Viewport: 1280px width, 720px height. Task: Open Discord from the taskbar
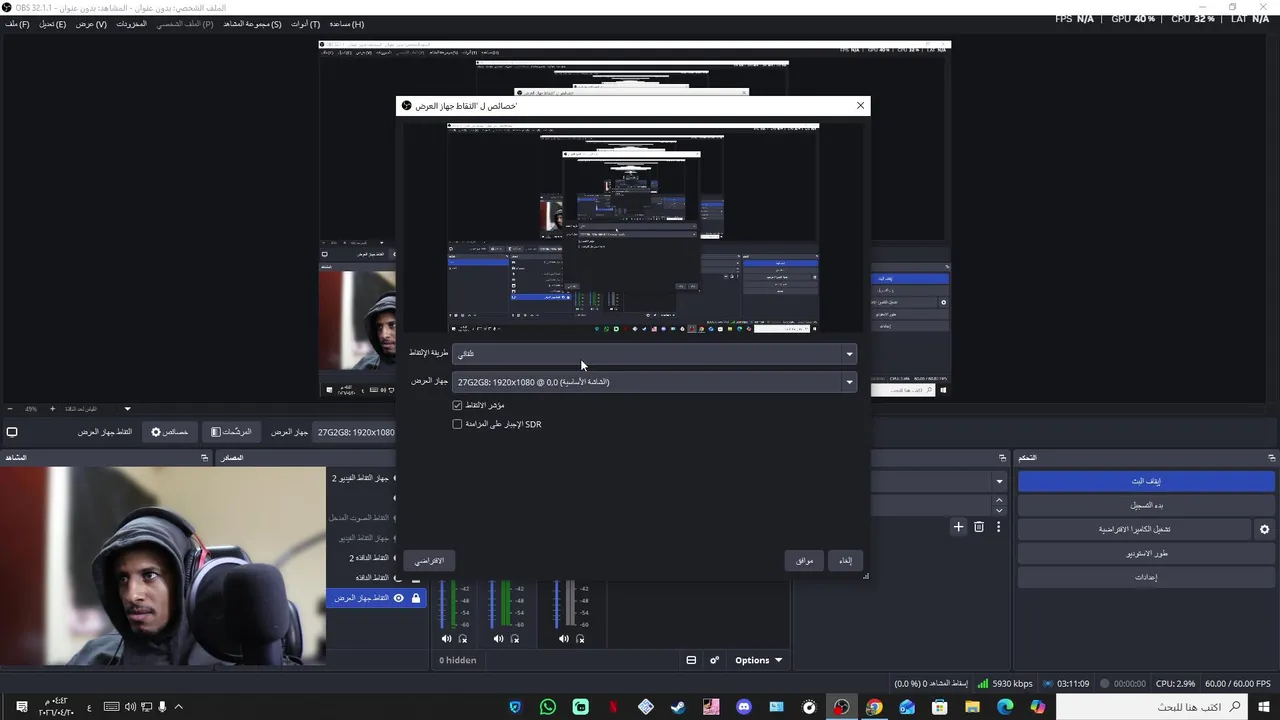(743, 707)
